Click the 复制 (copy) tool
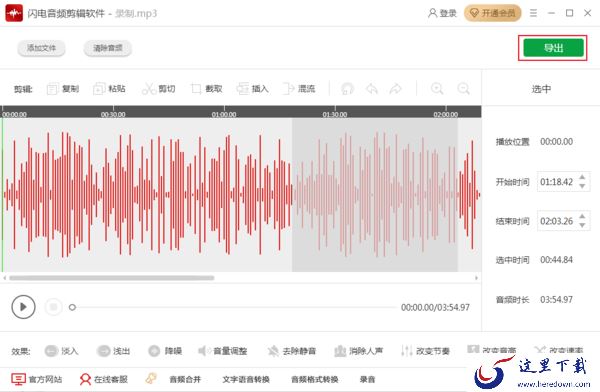 [62, 89]
